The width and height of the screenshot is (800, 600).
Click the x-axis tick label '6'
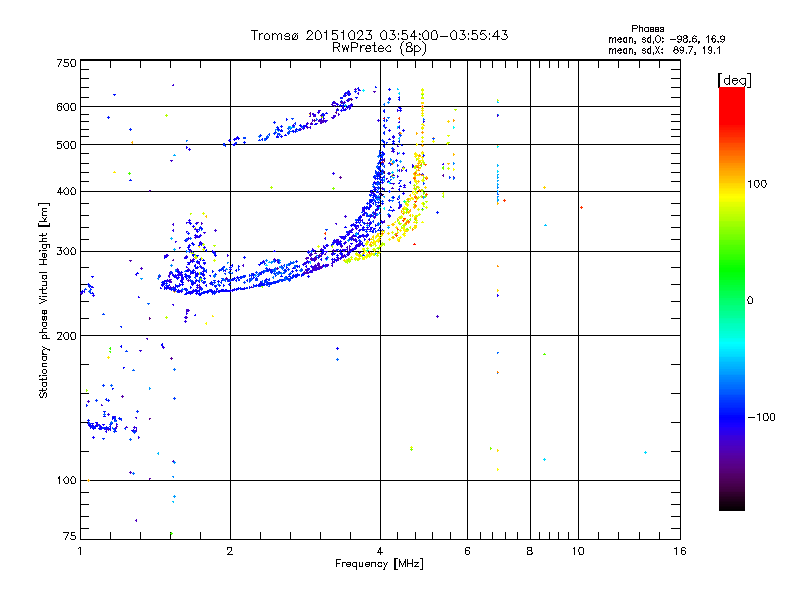(x=467, y=551)
